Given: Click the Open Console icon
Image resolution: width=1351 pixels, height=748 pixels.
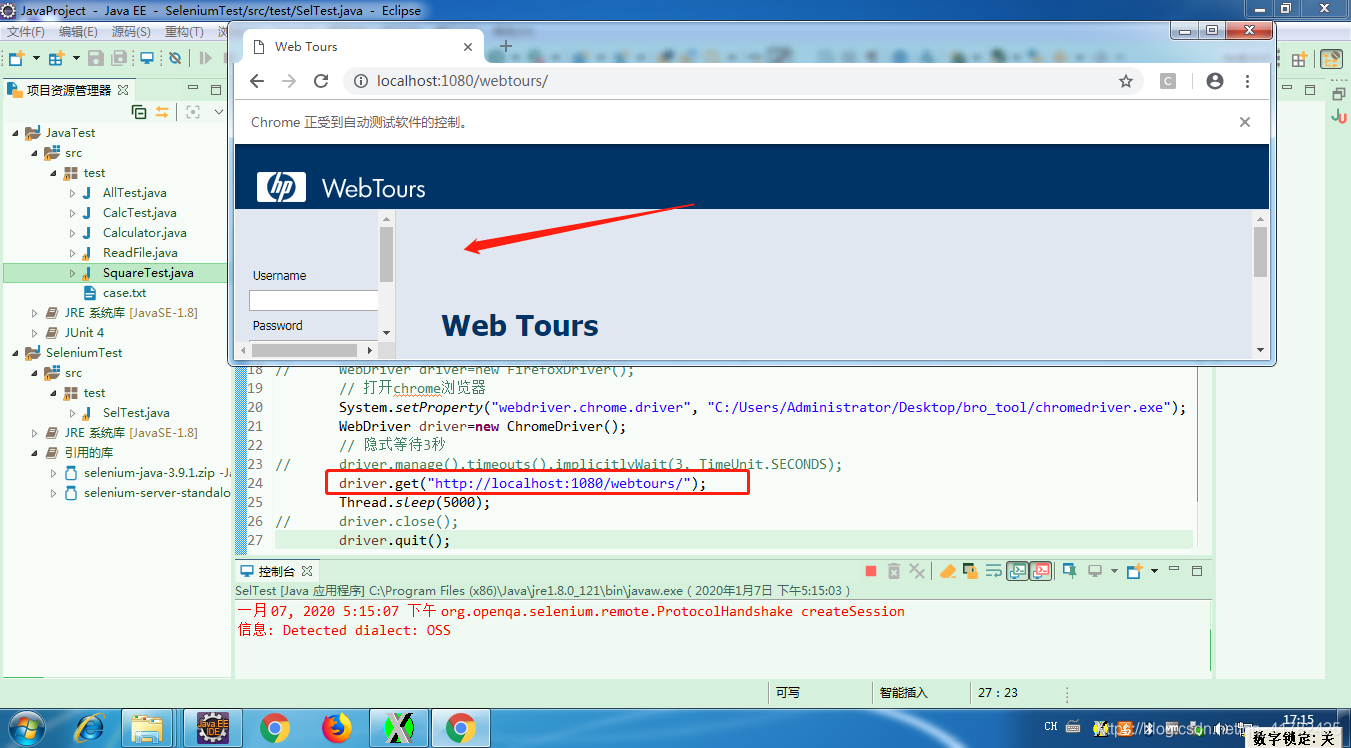Looking at the screenshot, I should (1134, 571).
